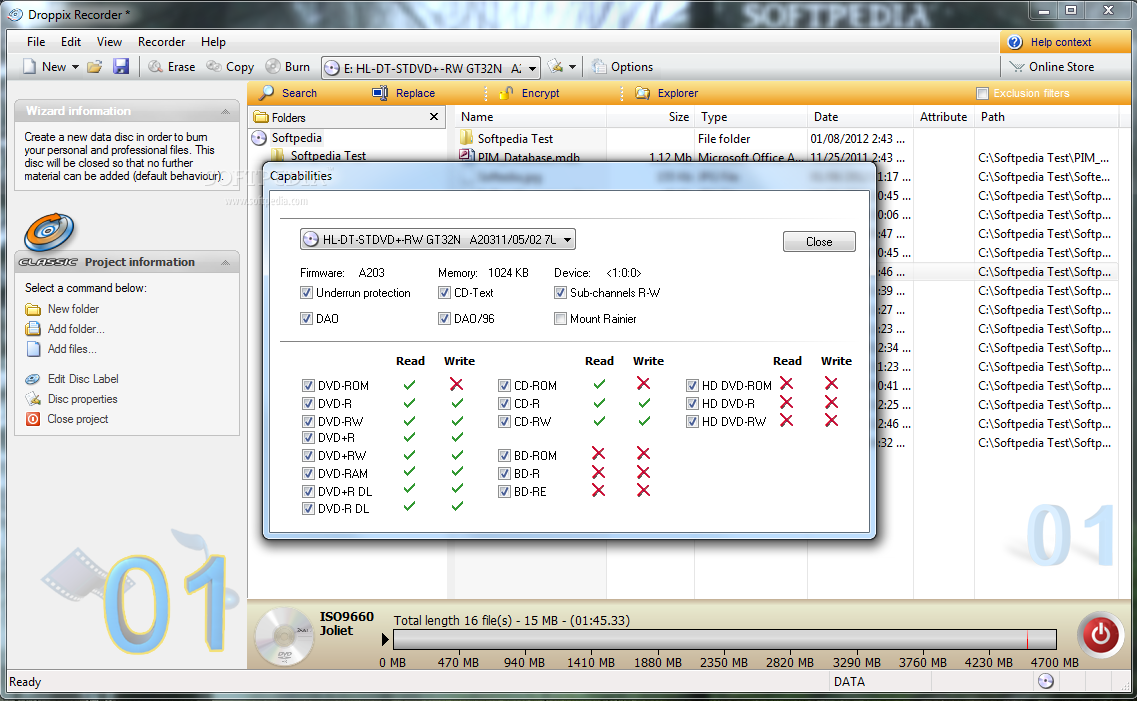Sort by the Name column header
This screenshot has width=1137, height=701.
click(530, 117)
